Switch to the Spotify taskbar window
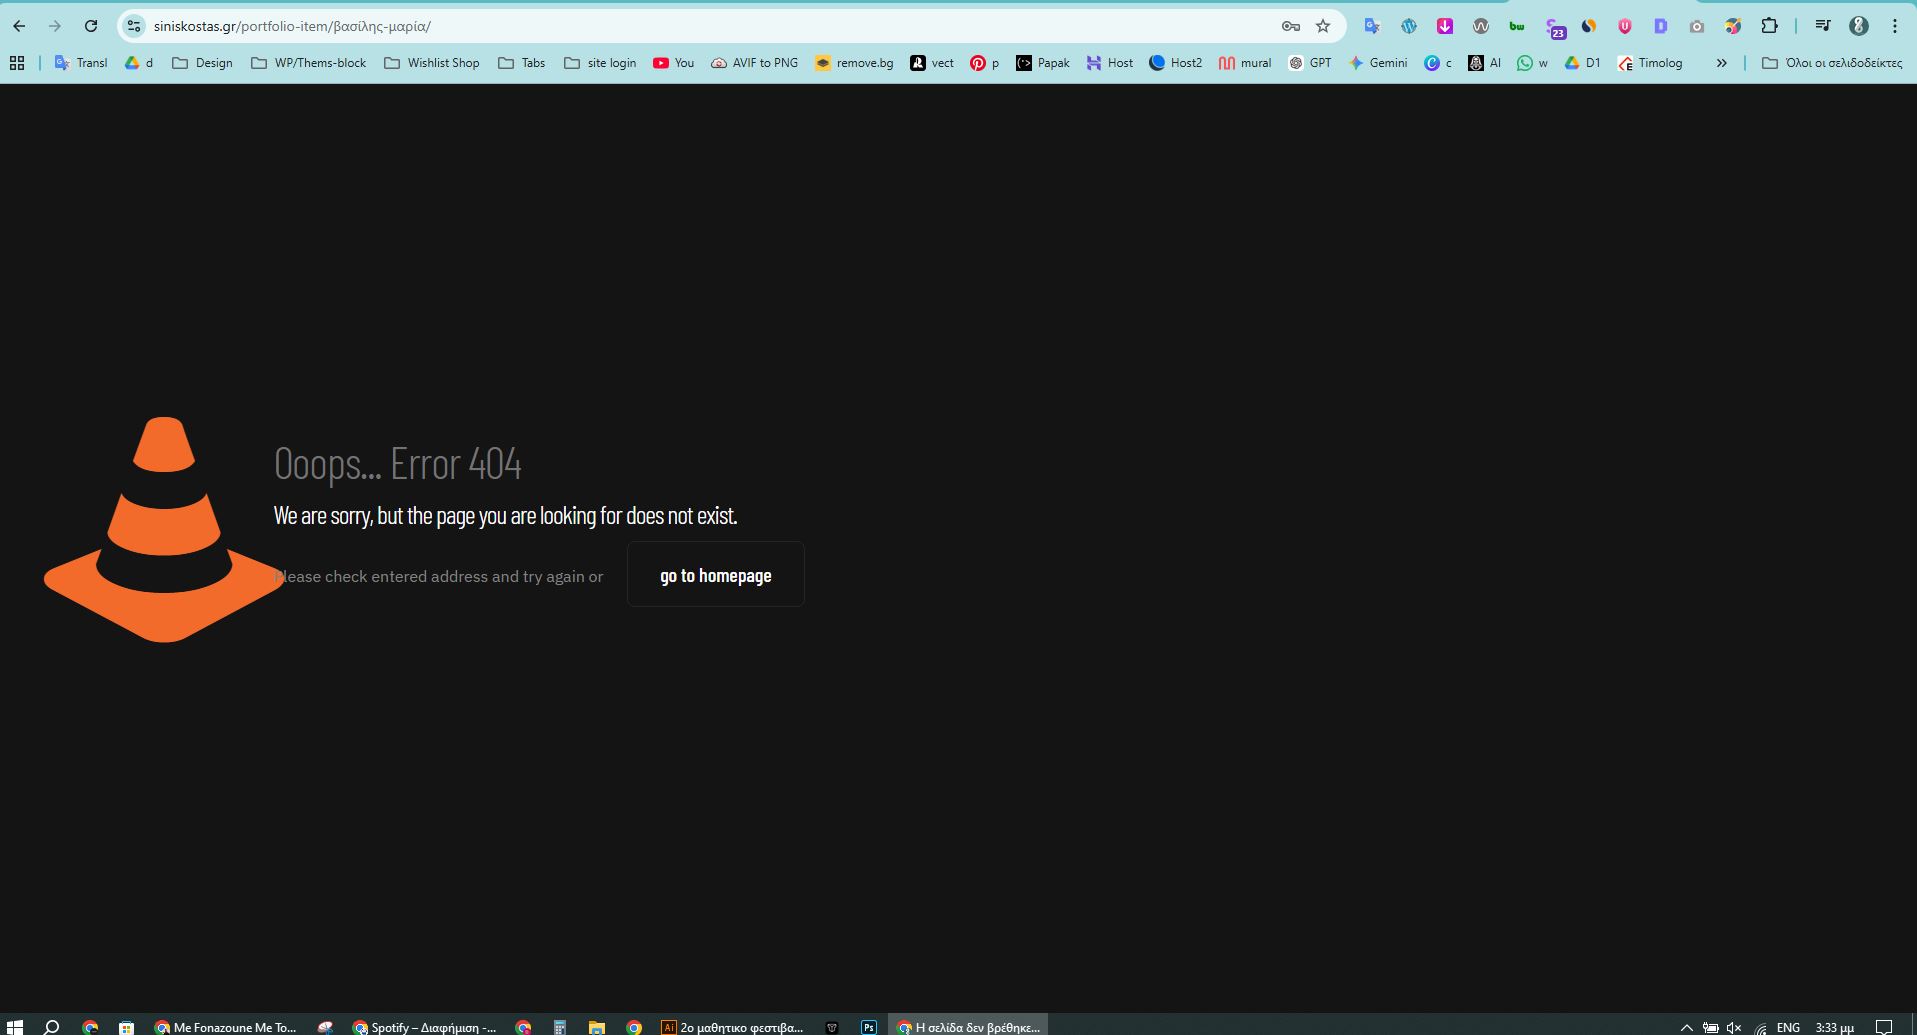 pos(424,1027)
